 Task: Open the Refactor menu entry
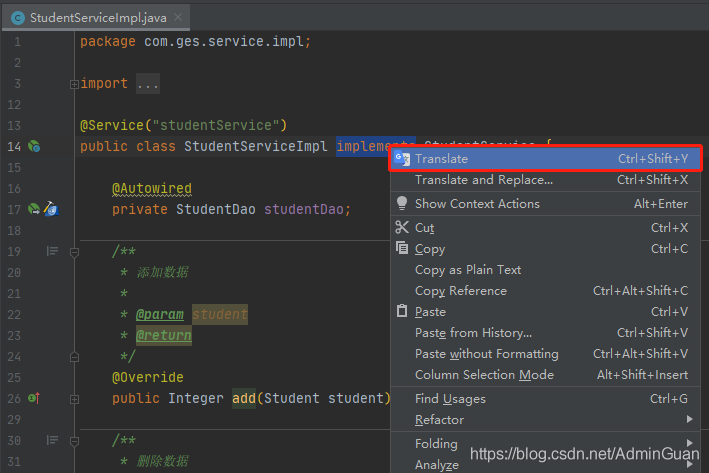545,420
